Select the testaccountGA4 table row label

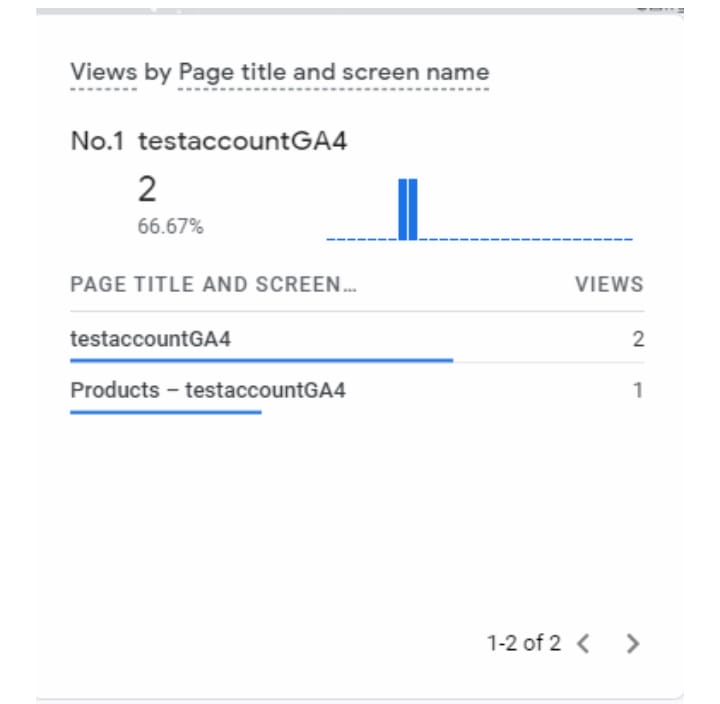click(151, 339)
